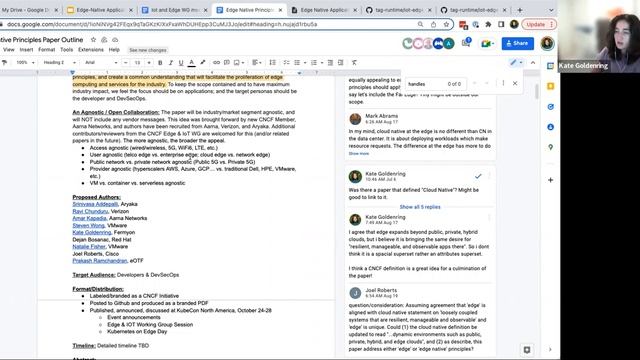Screen dimensions: 640x360
Task: Click the font size field
Action: (138, 62)
